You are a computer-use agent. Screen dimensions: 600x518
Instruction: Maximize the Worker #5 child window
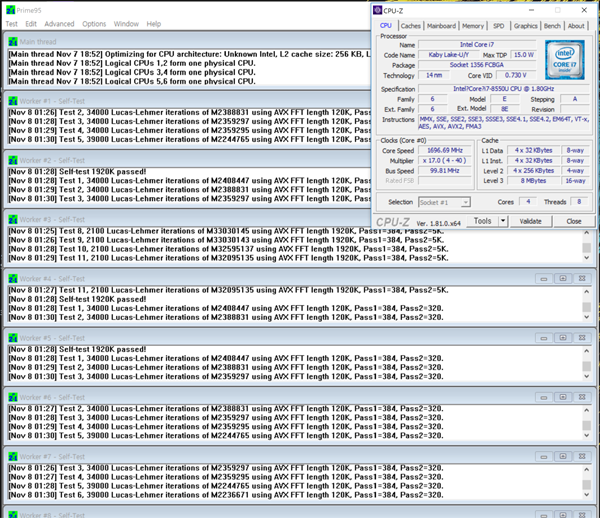point(563,338)
